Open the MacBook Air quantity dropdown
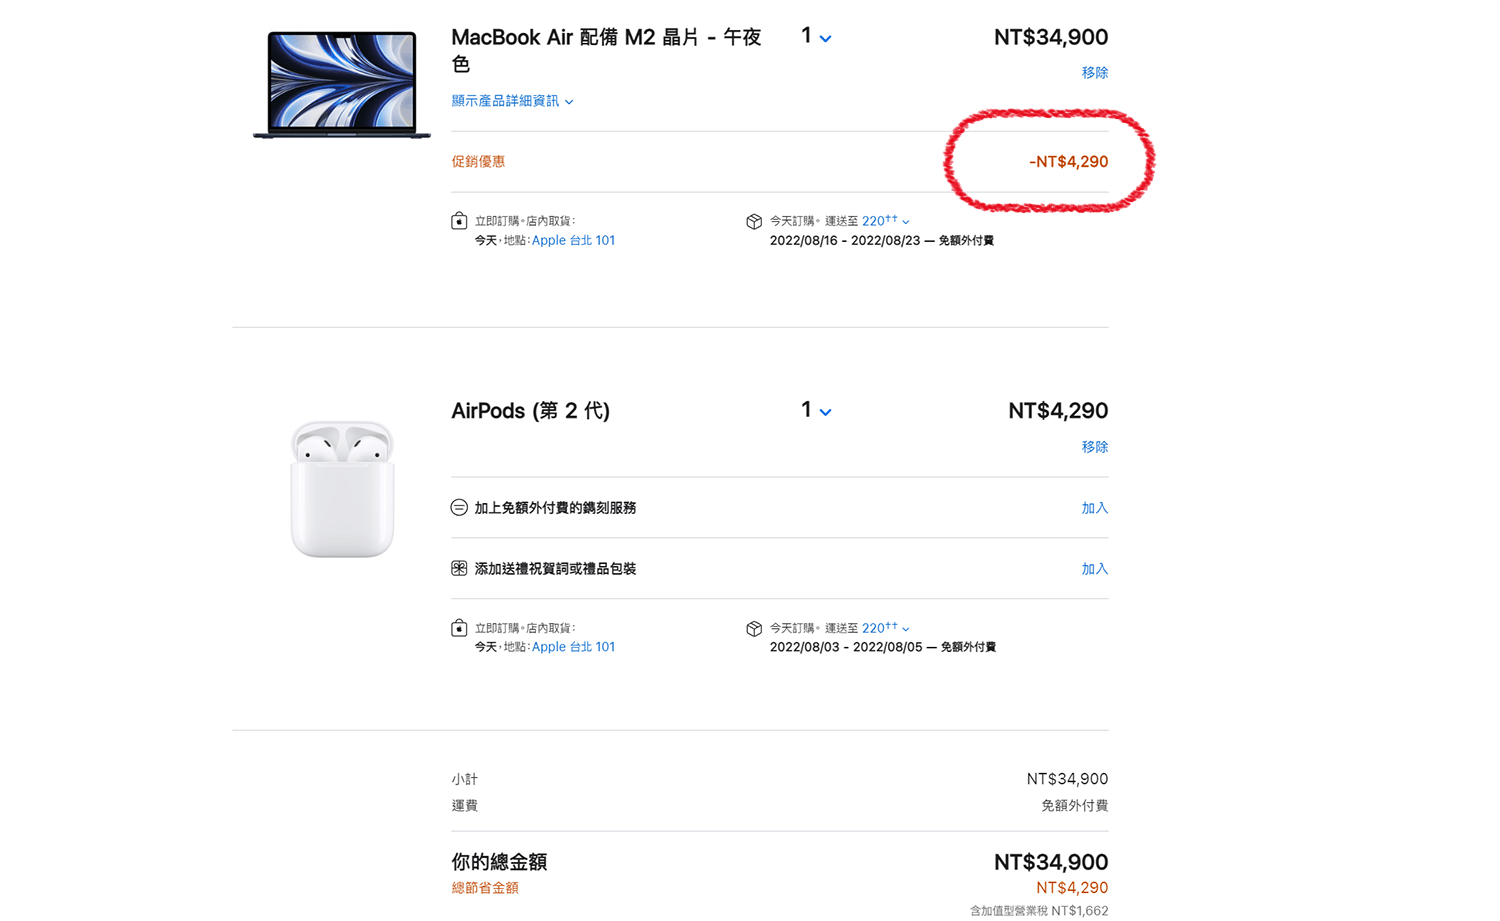This screenshot has width=1500, height=921. 816,38
